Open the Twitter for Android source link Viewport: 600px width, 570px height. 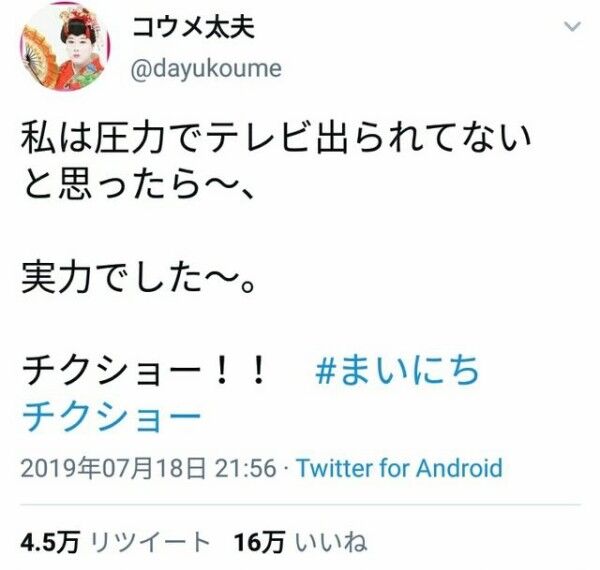point(399,468)
